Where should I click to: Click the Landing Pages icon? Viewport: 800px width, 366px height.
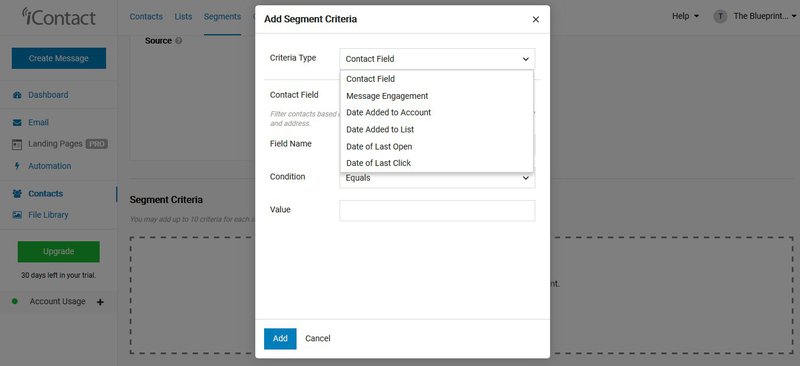[17, 144]
